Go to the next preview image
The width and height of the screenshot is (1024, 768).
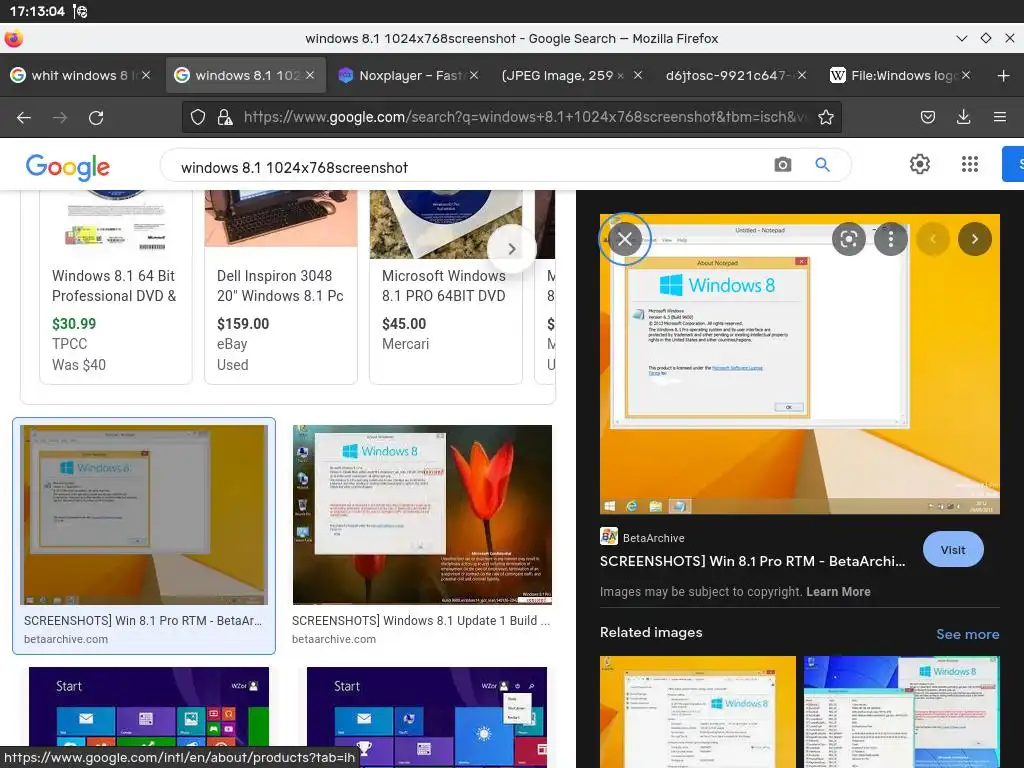point(974,239)
